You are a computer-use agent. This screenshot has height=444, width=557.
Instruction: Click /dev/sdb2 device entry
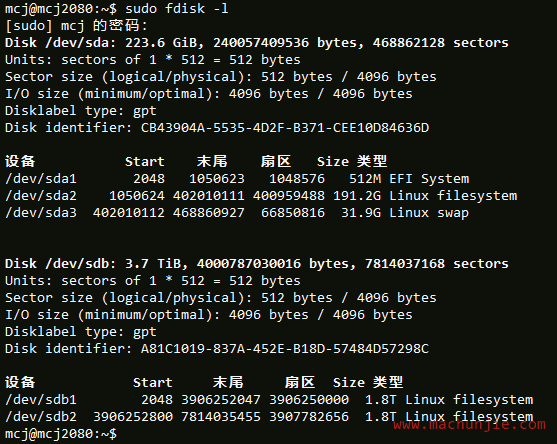click(x=41, y=417)
